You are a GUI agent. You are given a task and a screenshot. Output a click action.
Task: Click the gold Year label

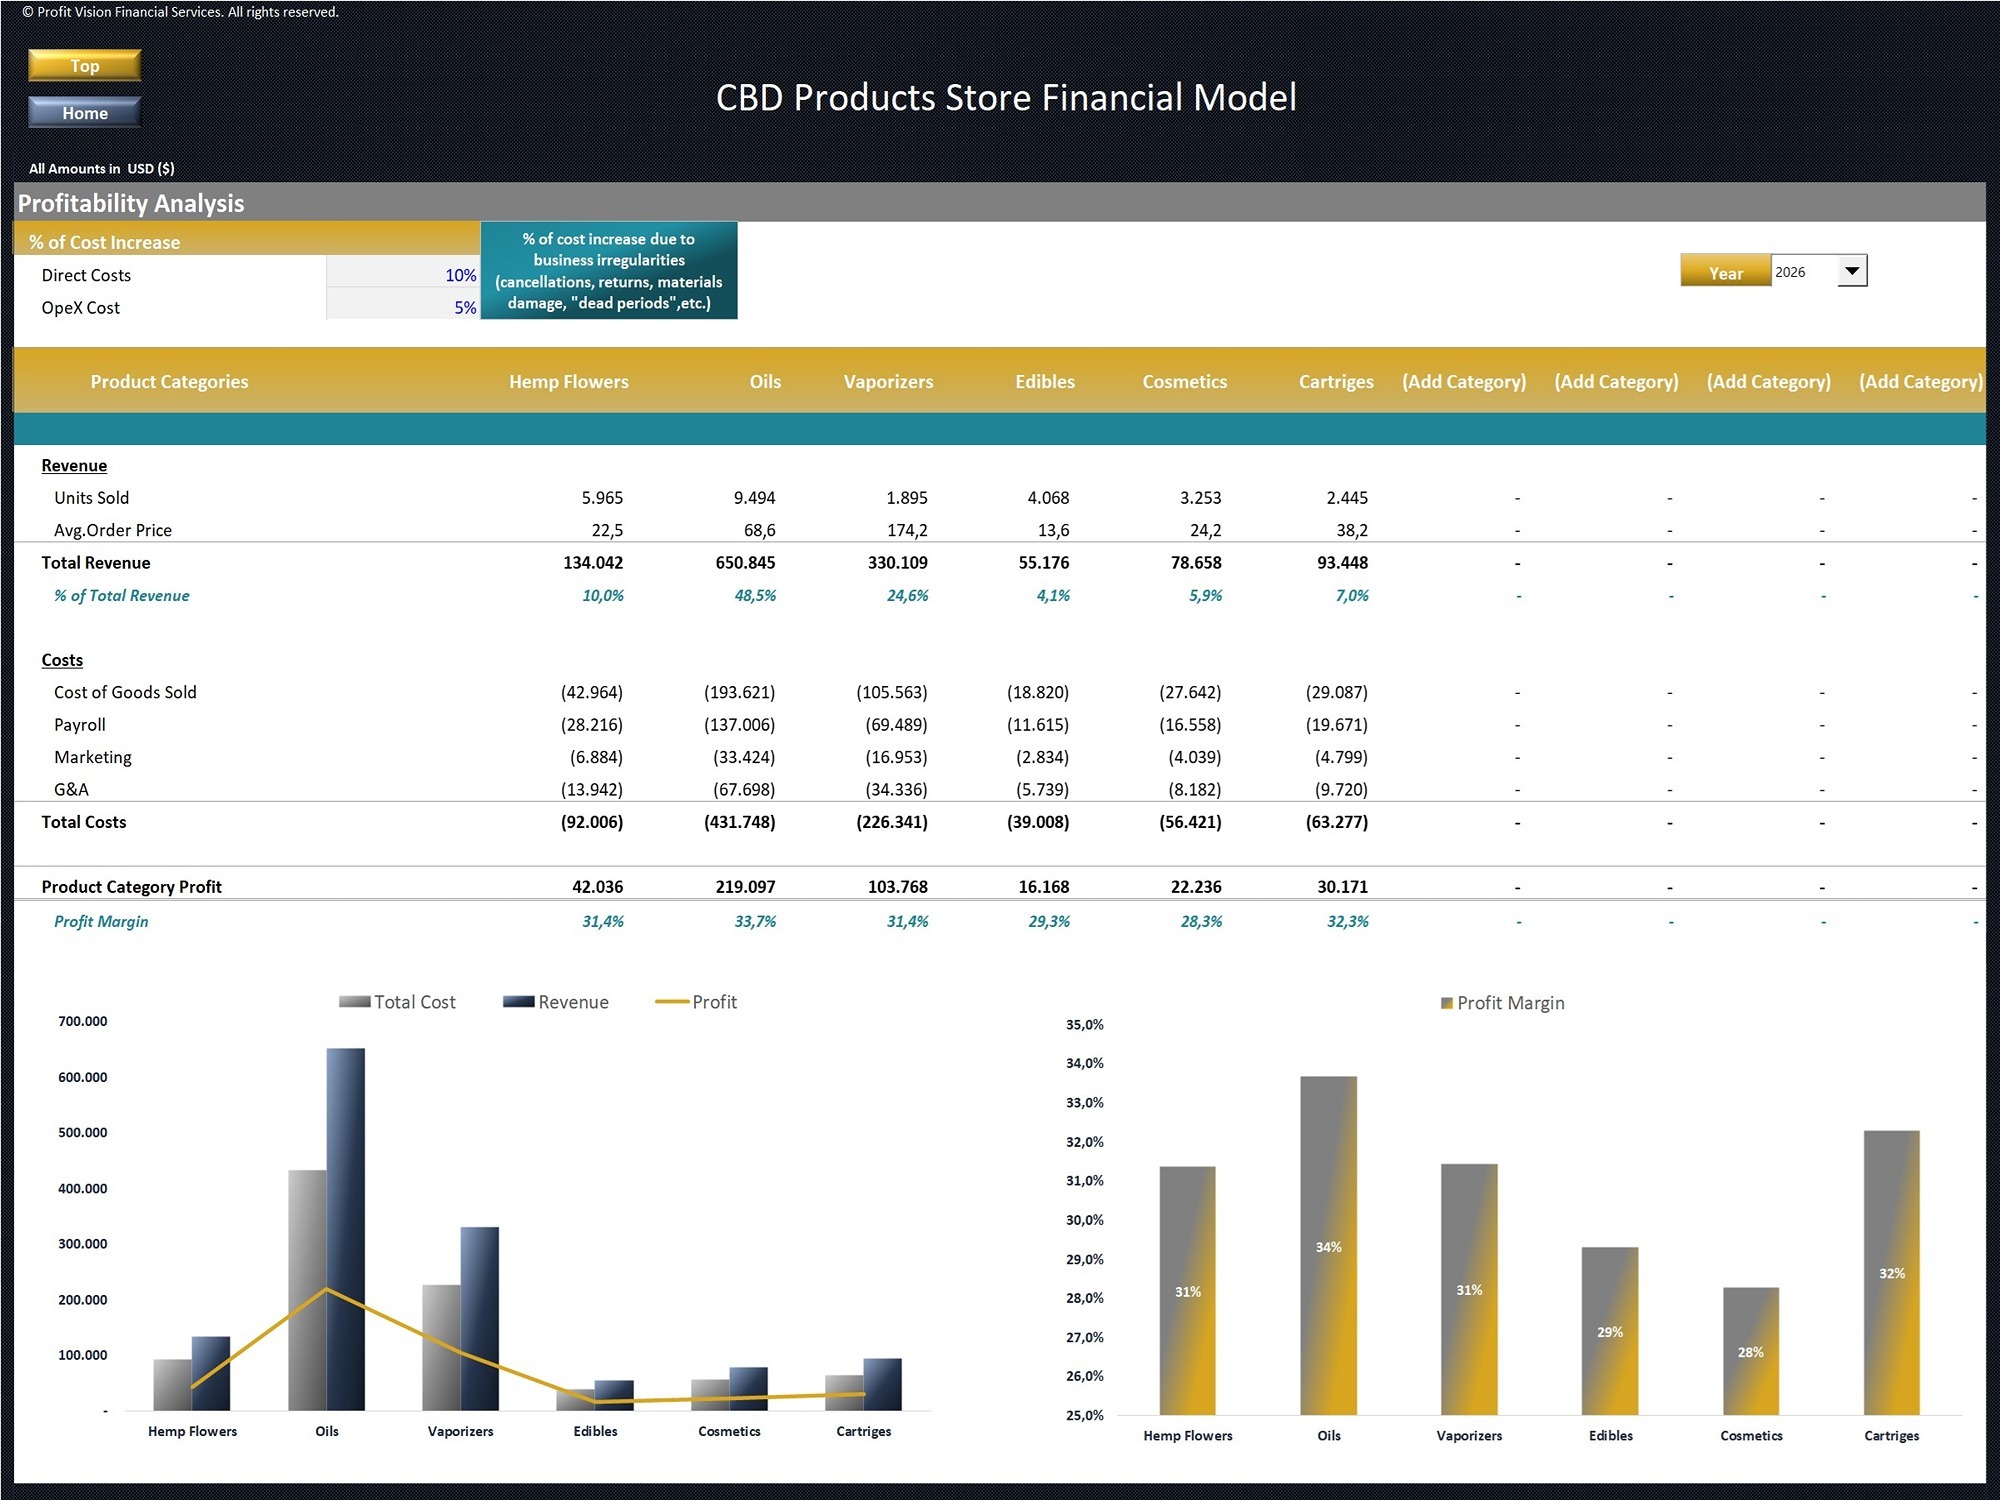point(1725,272)
